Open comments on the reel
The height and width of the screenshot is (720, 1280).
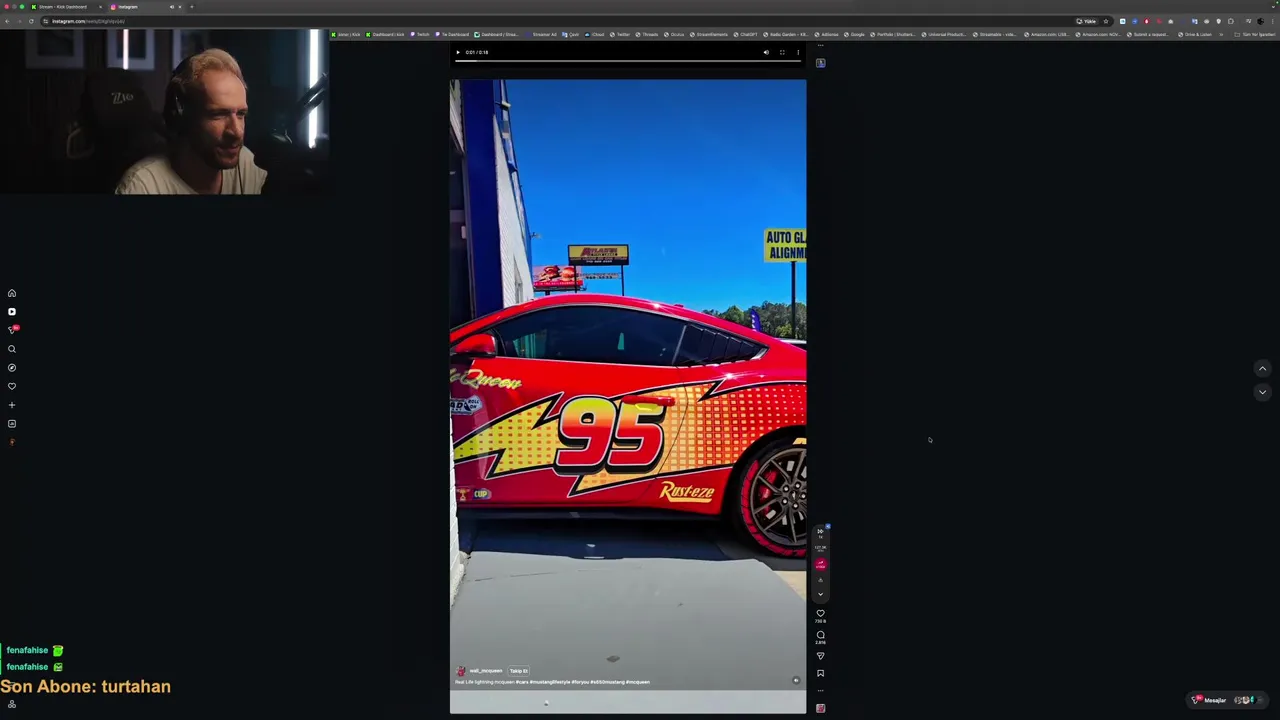point(821,634)
